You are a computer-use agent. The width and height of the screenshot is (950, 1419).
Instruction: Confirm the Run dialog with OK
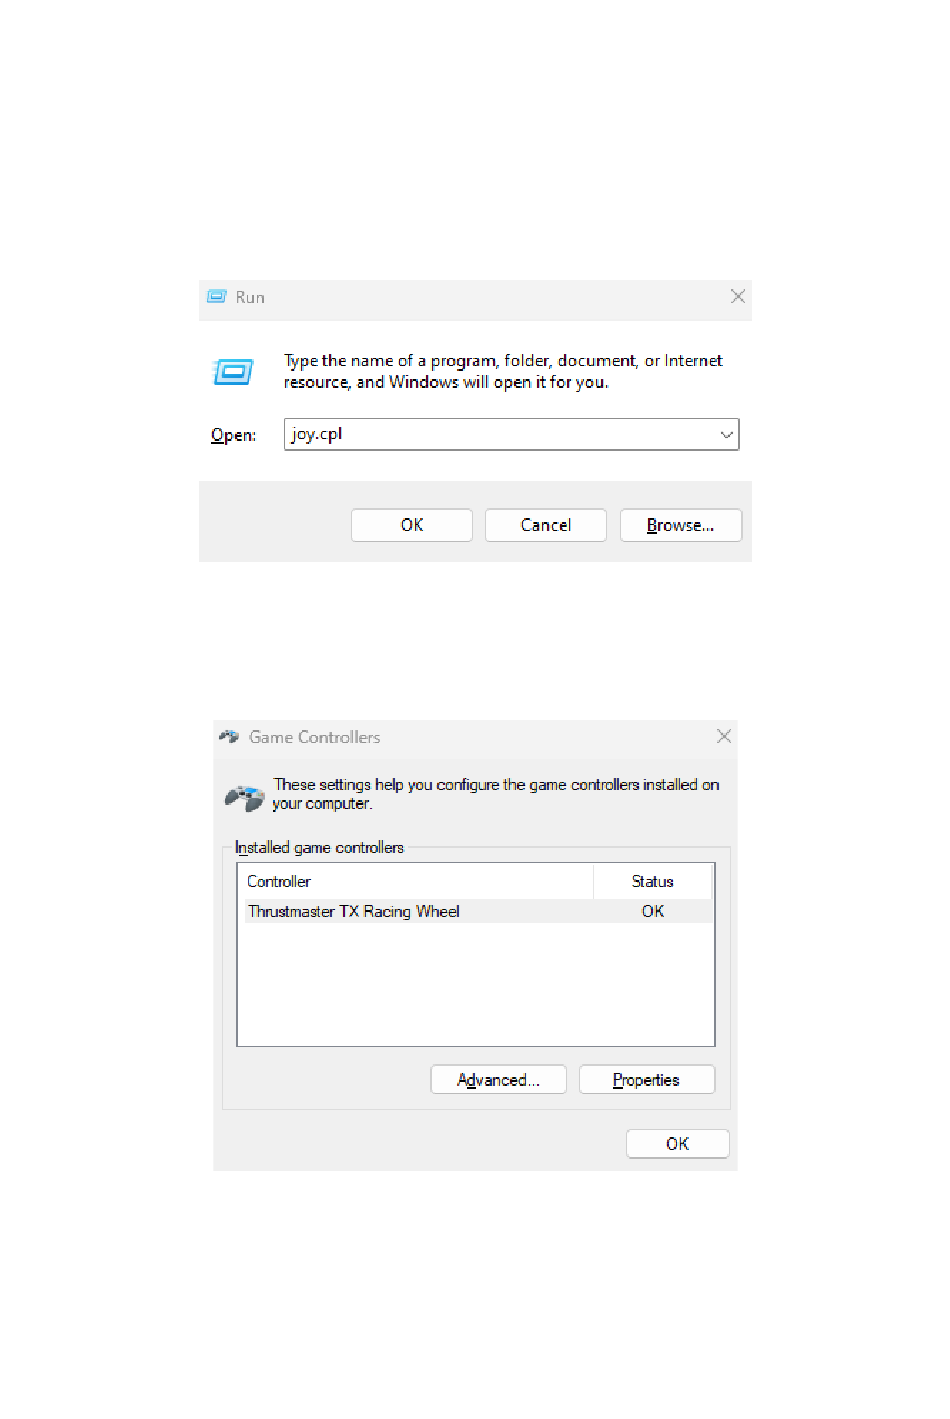click(412, 525)
